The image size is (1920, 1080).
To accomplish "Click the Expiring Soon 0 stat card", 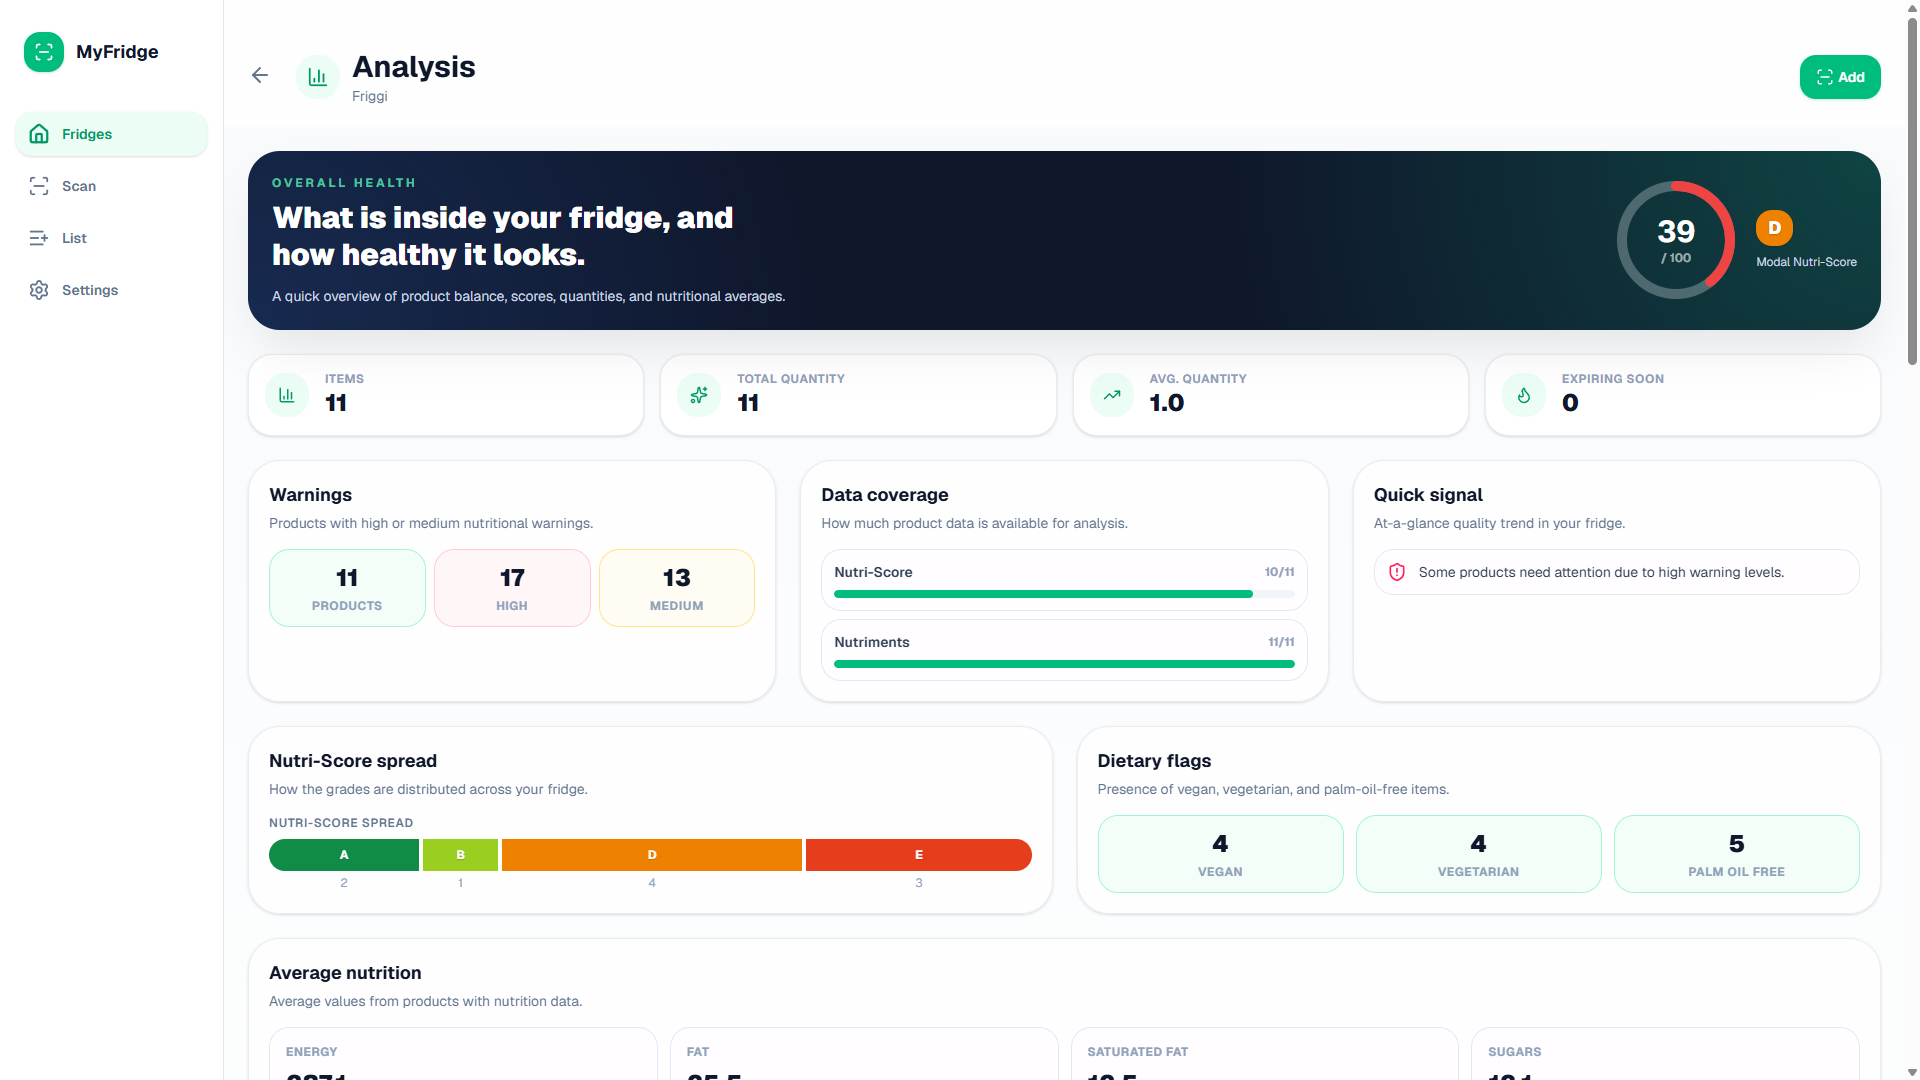I will click(1683, 395).
